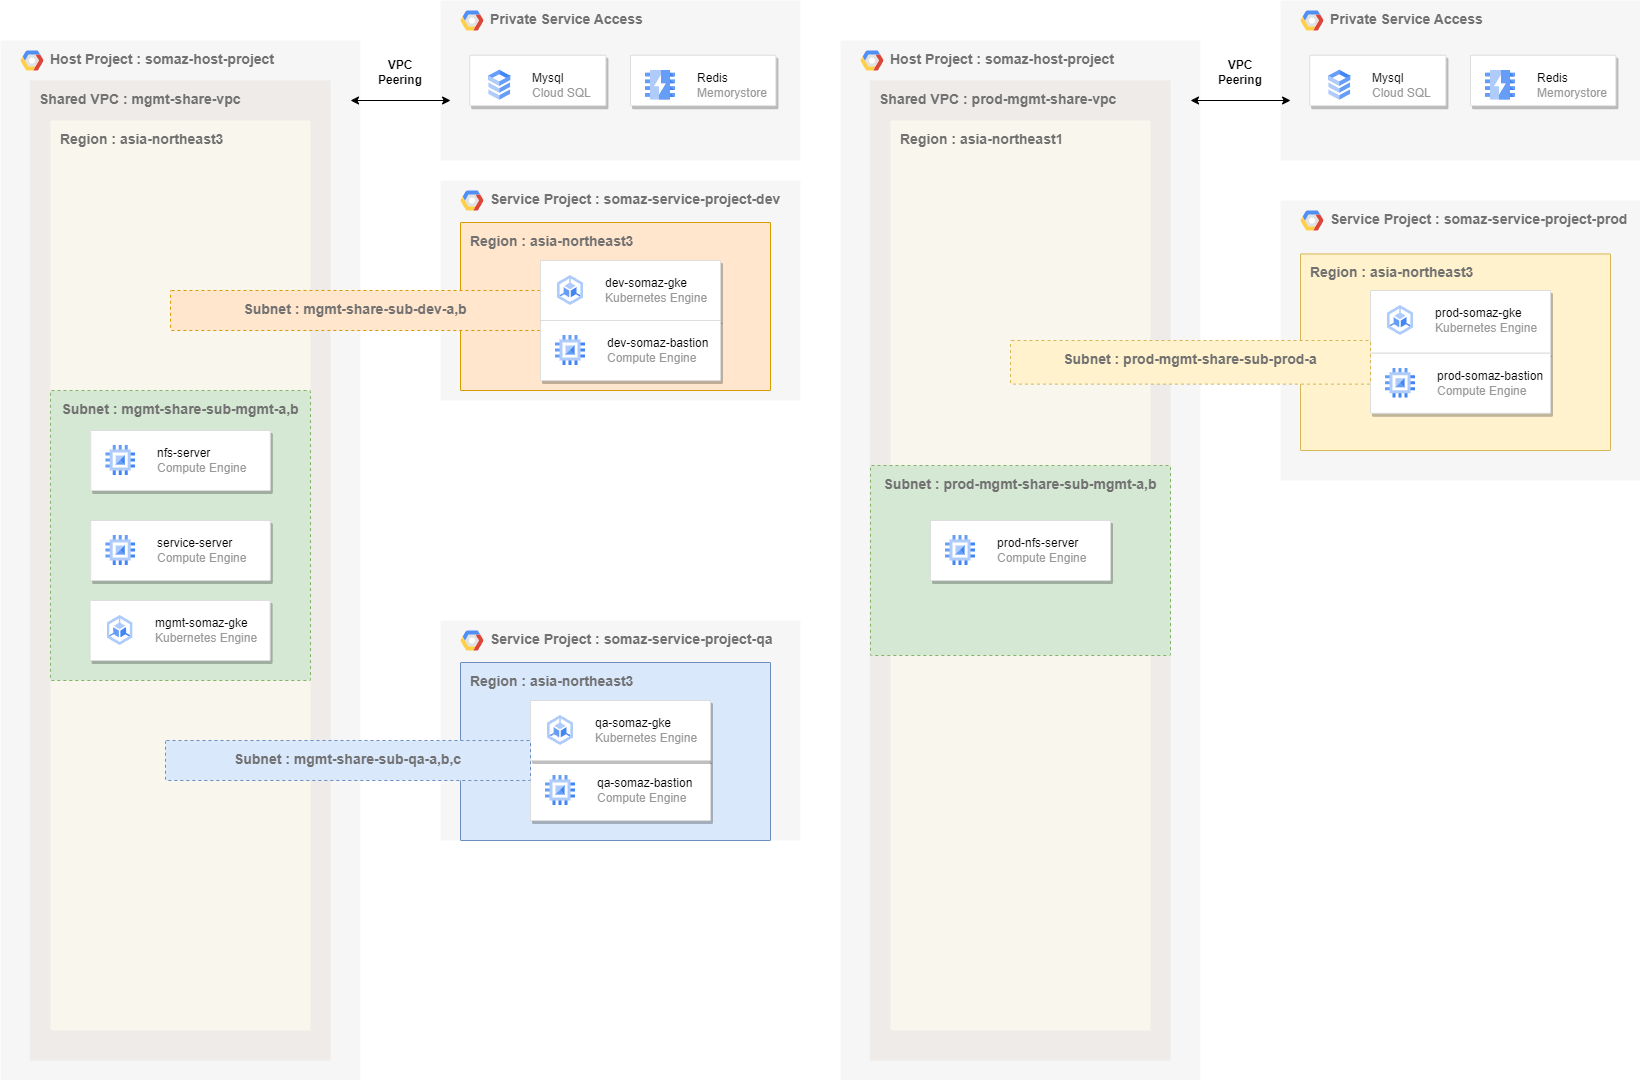The height and width of the screenshot is (1080, 1640).
Task: Click the mgmt-somaz-gke Kubernetes Engine icon
Action: click(x=120, y=630)
